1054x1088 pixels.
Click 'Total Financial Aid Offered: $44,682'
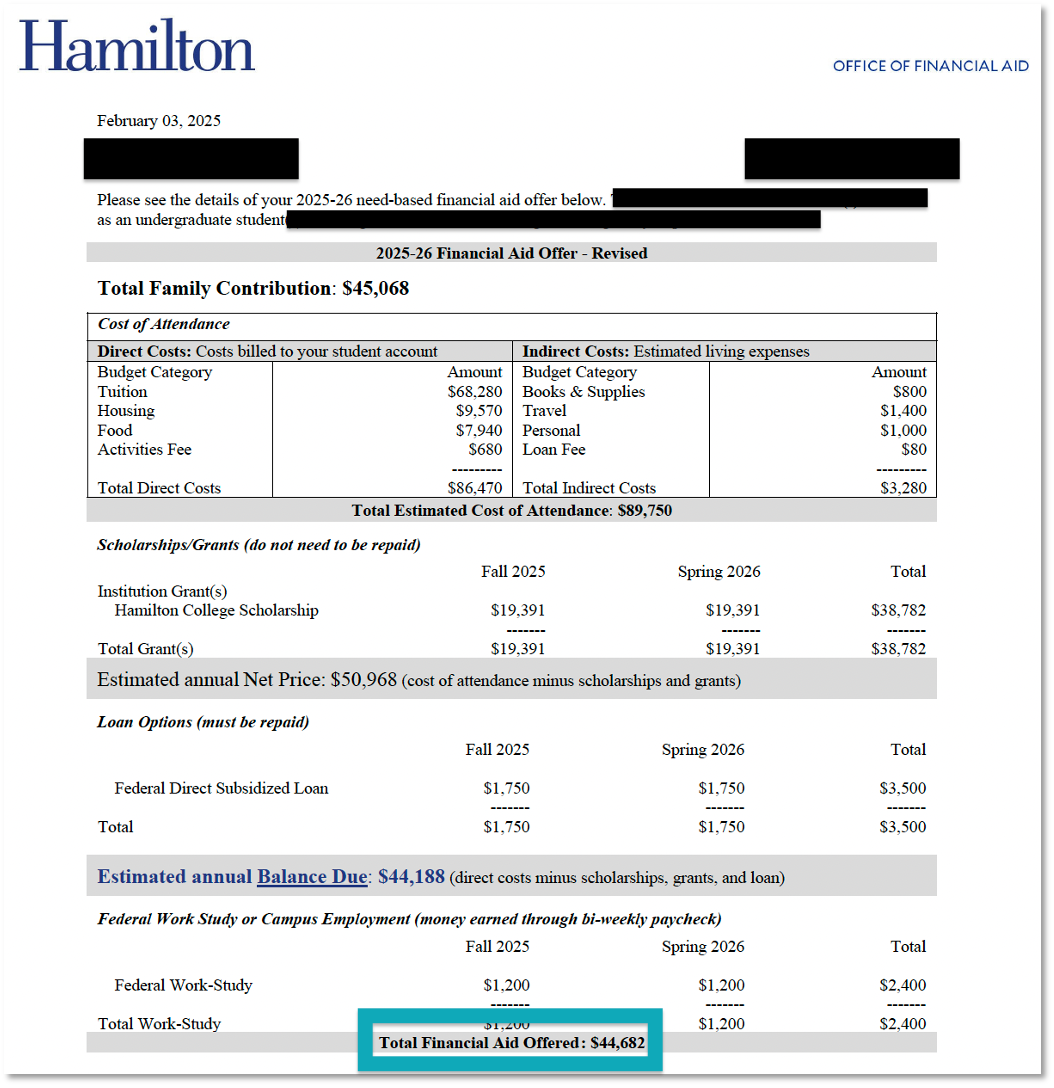coord(511,1043)
